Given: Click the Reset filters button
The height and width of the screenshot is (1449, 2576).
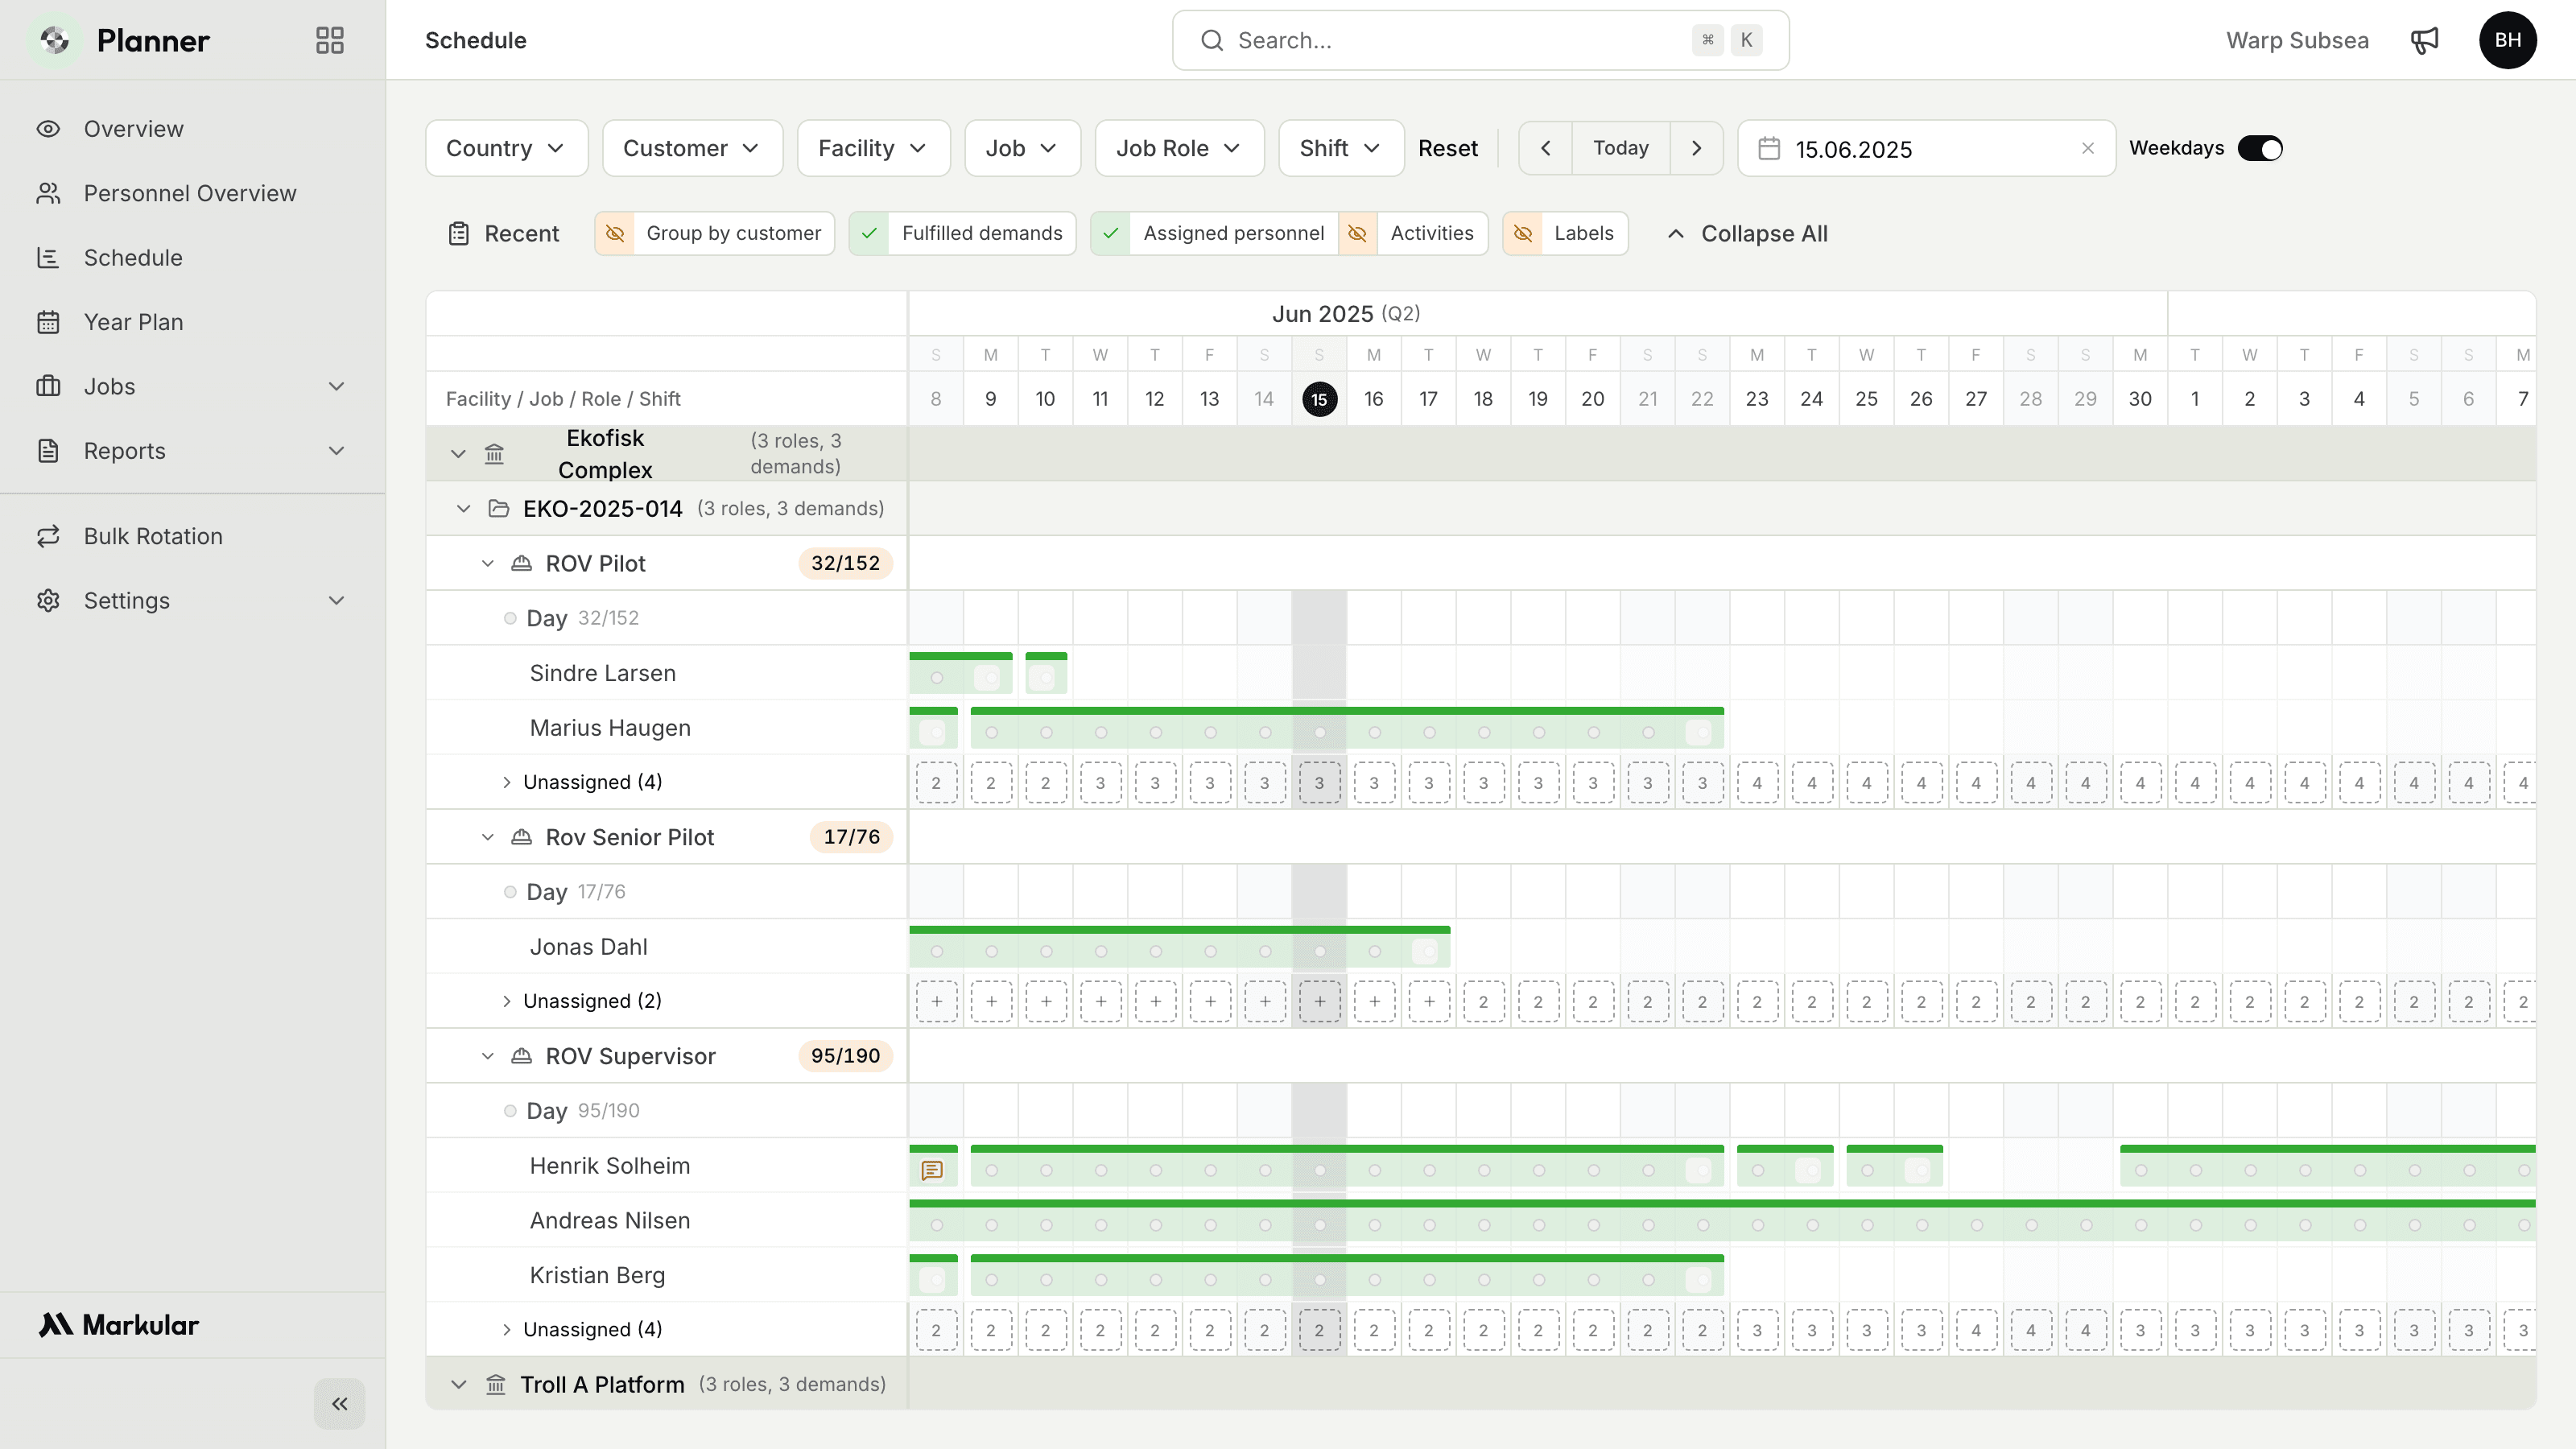Looking at the screenshot, I should pyautogui.click(x=1447, y=148).
